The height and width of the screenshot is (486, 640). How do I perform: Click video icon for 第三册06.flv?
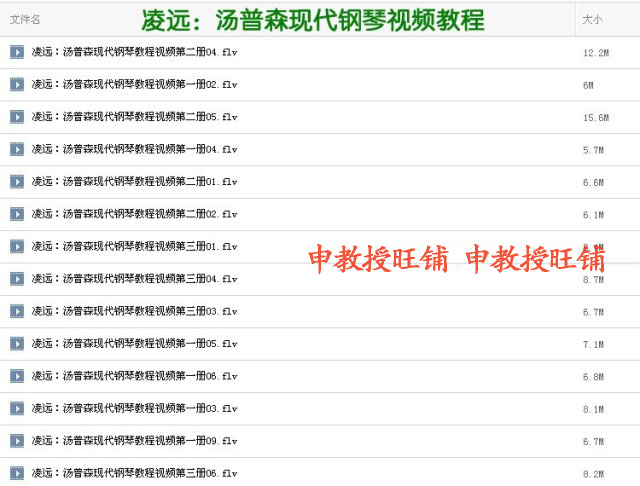(x=17, y=473)
